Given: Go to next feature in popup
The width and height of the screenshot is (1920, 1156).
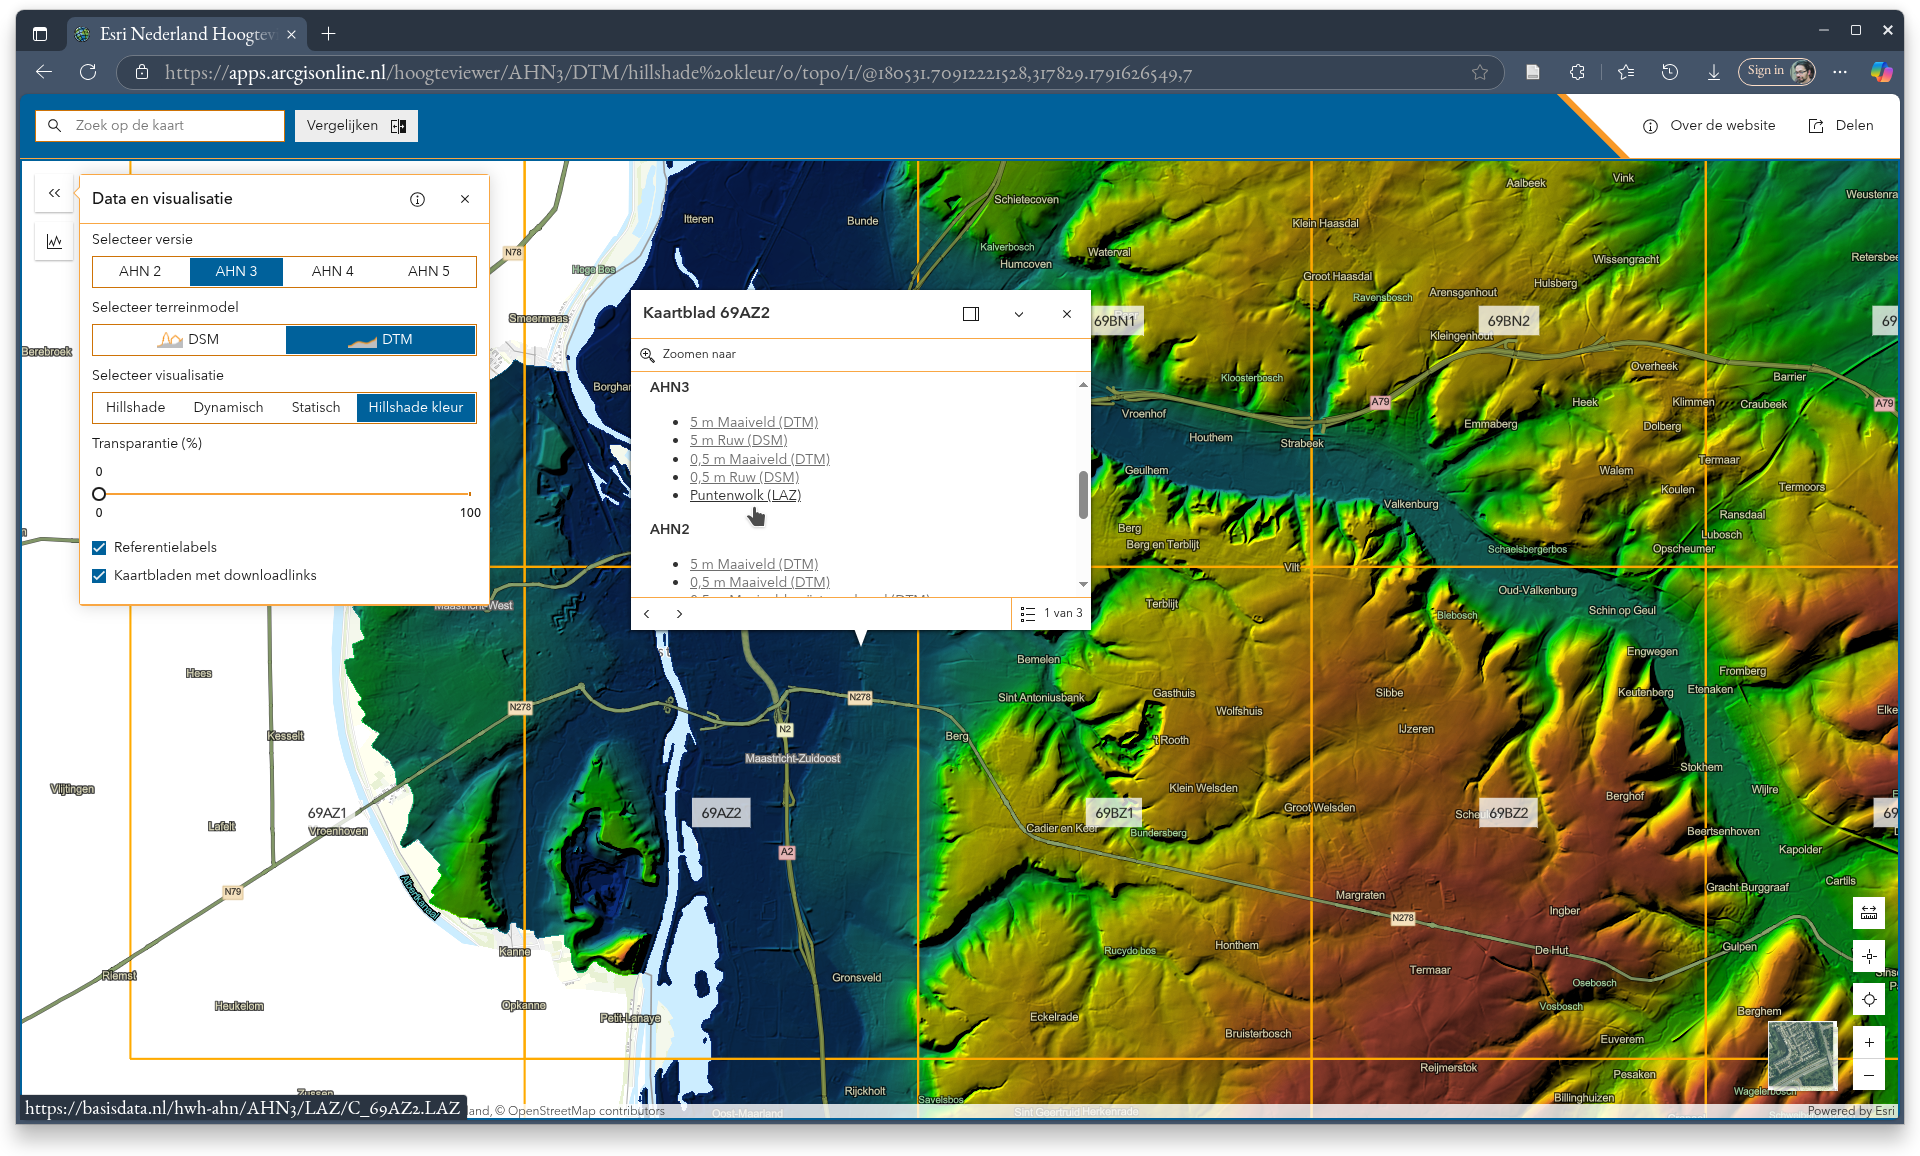Looking at the screenshot, I should point(679,613).
